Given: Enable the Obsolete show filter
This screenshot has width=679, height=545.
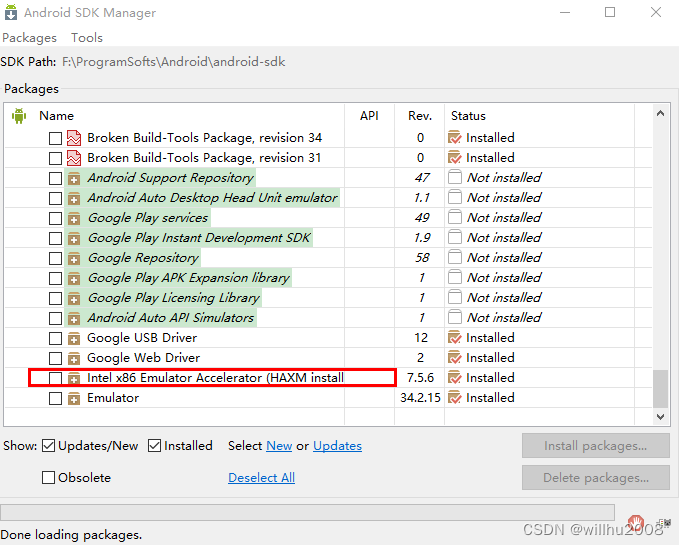Looking at the screenshot, I should [x=48, y=477].
